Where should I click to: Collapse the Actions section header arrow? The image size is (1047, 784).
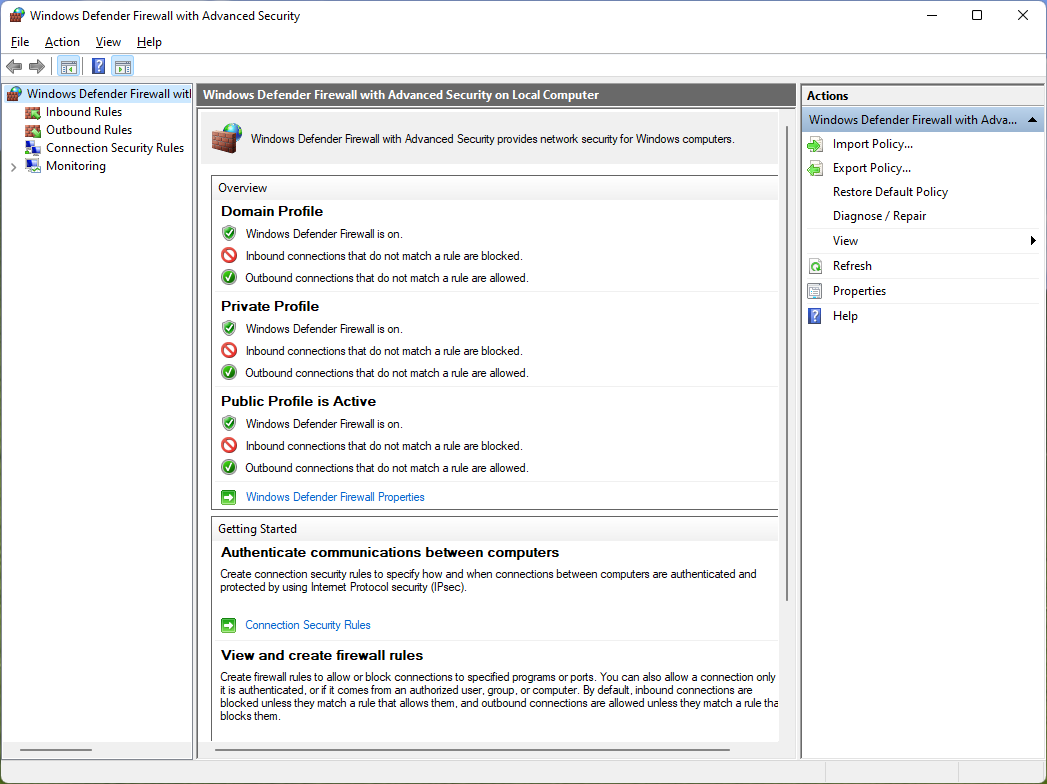(x=1032, y=120)
